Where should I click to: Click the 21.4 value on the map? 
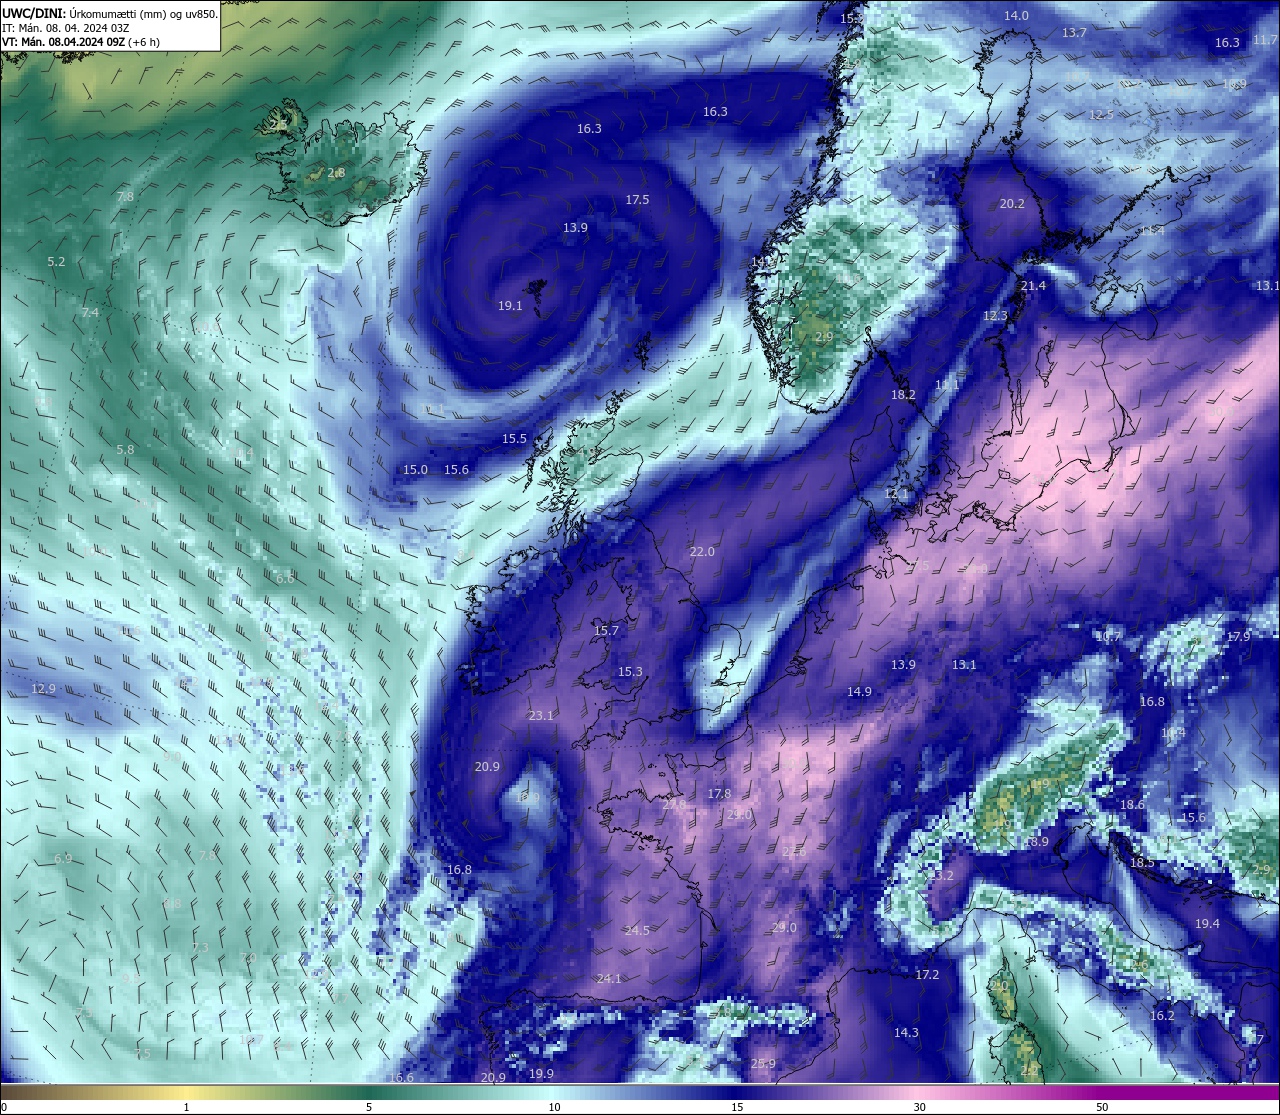1033,286
